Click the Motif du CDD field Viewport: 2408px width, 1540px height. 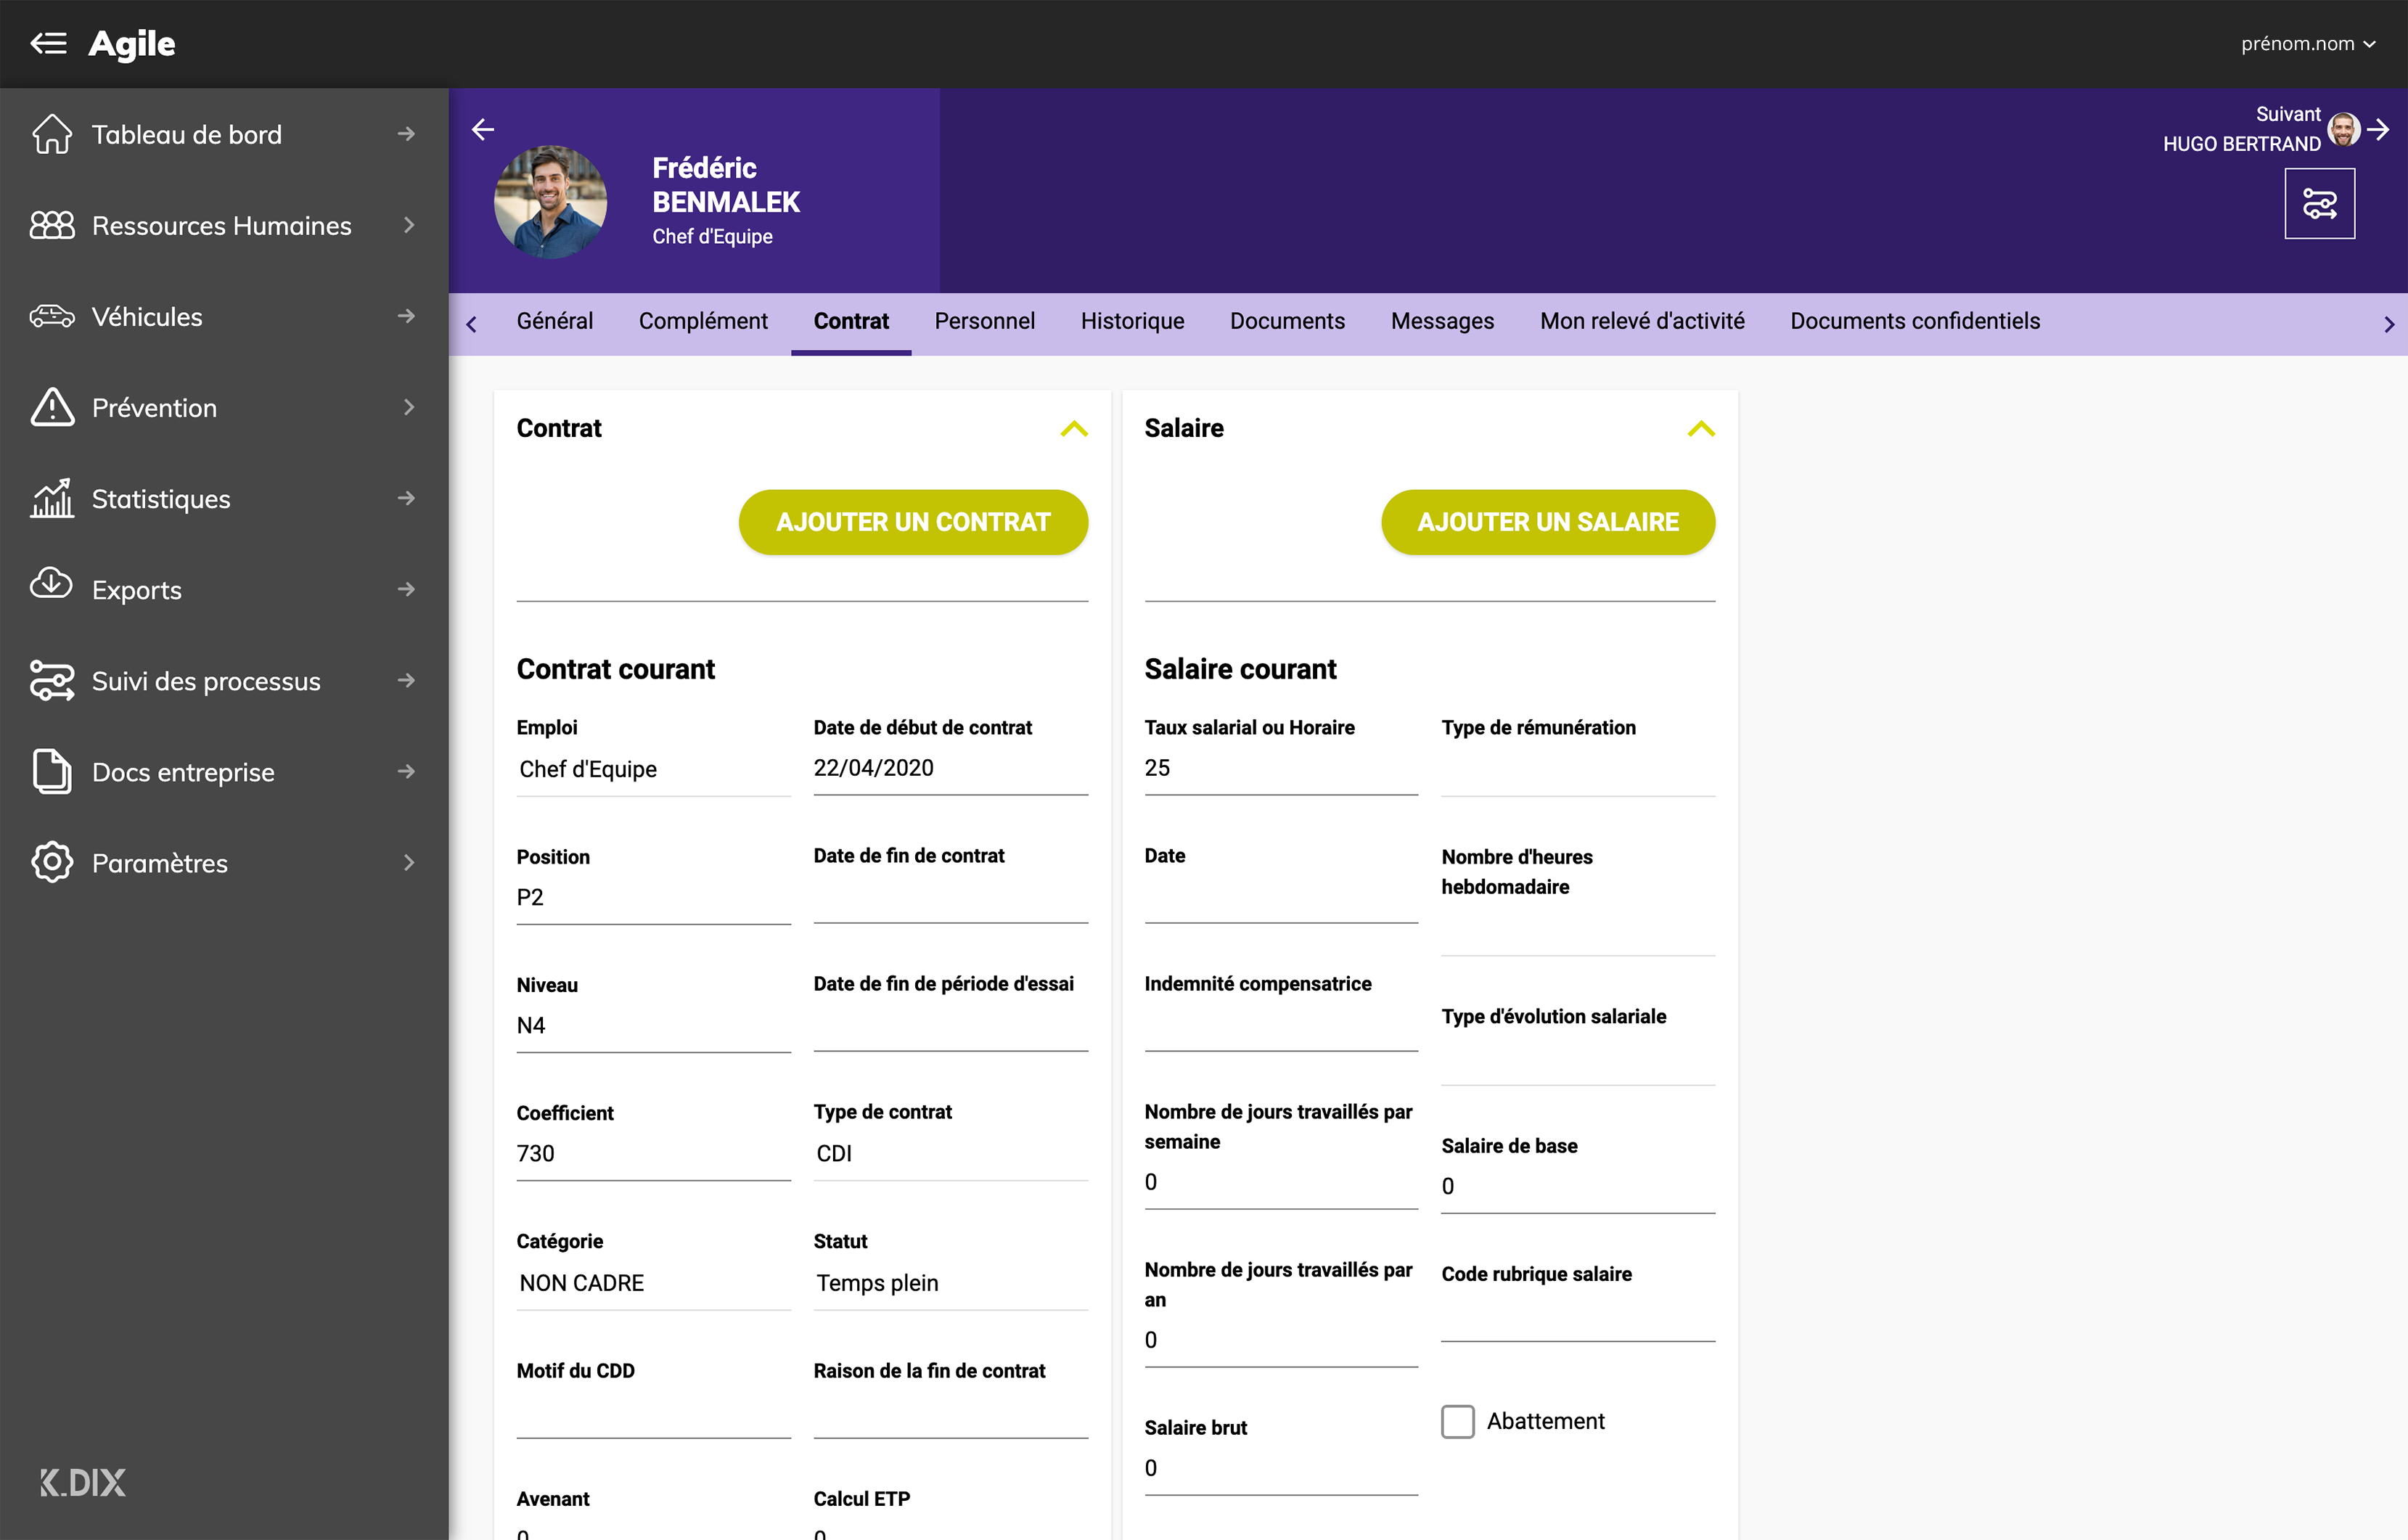pyautogui.click(x=653, y=1412)
